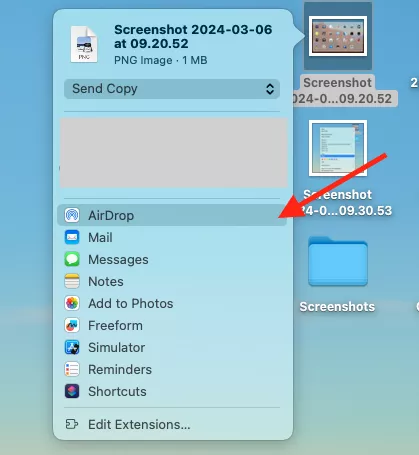Select the Shortcuts menu entry
The width and height of the screenshot is (419, 455).
[172, 391]
